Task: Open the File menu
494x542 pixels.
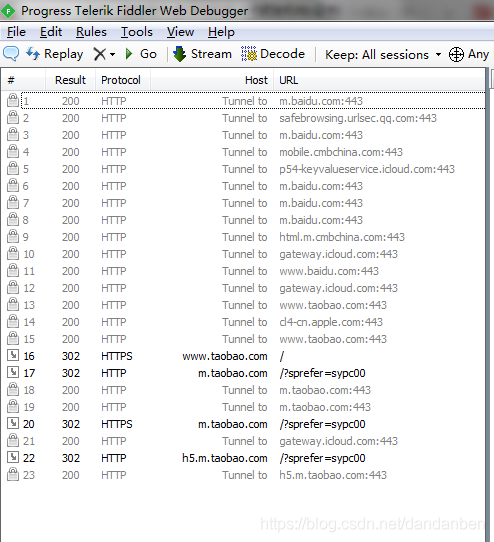Action: [16, 32]
